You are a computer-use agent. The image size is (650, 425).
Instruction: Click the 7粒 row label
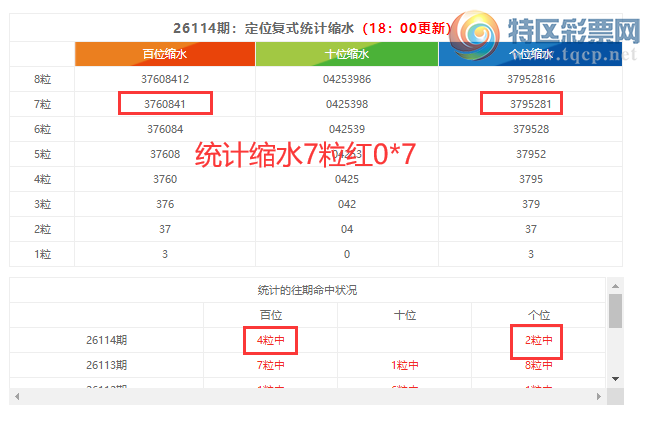[42, 104]
